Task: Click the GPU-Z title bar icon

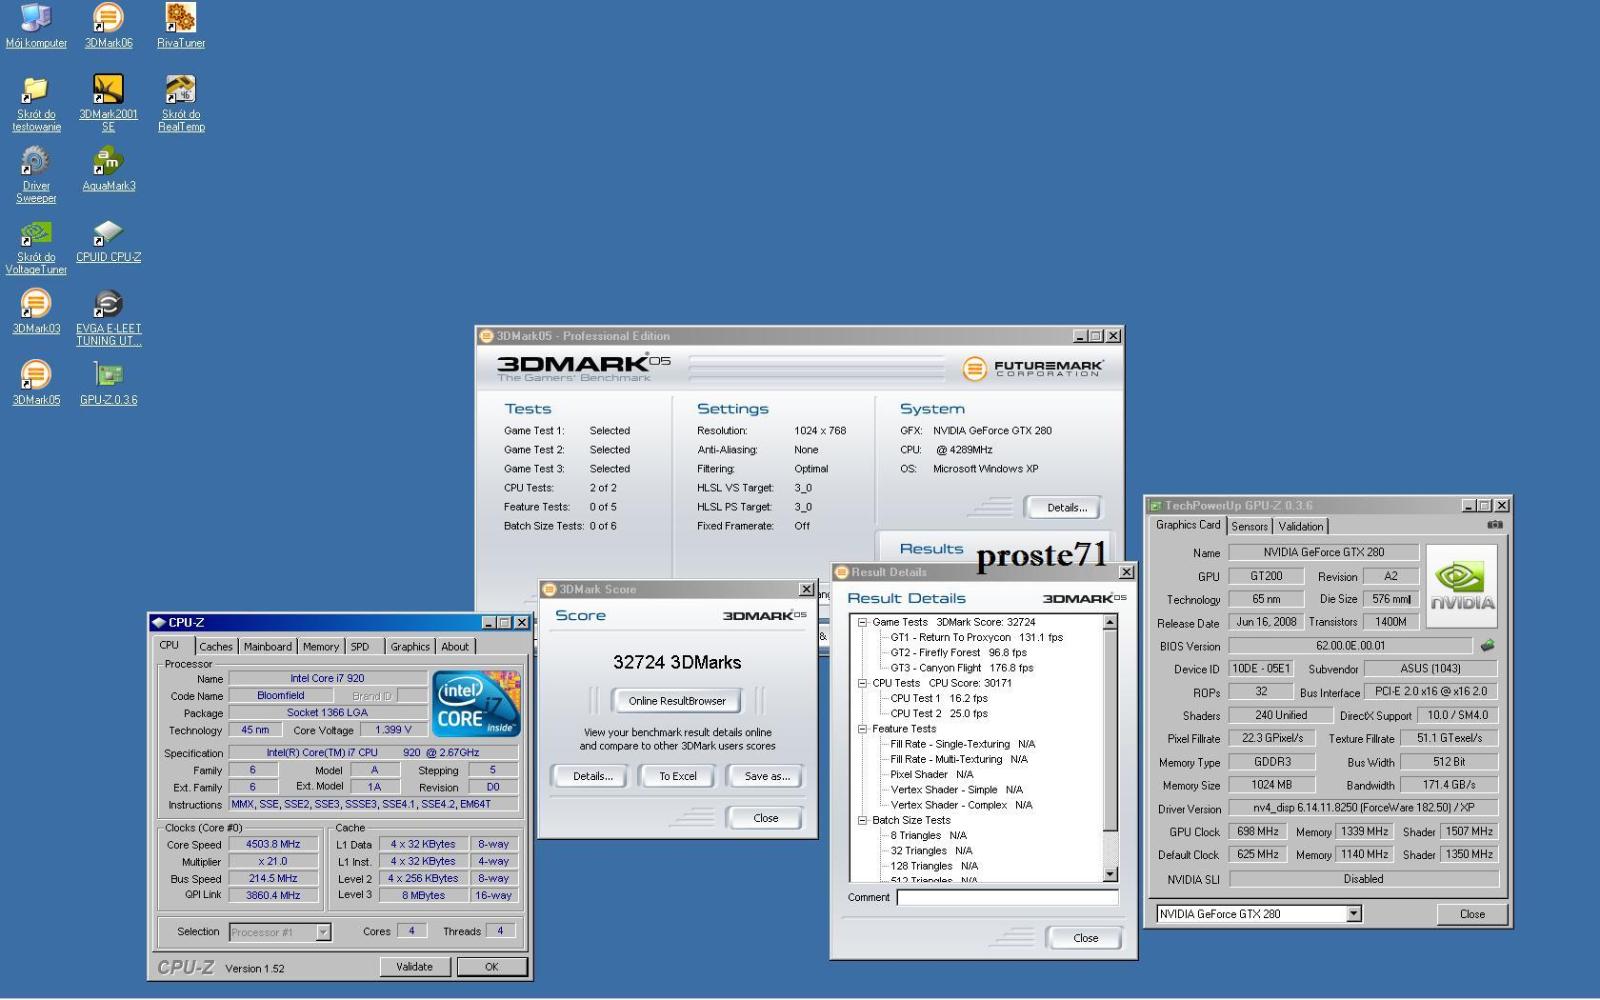Action: (x=1155, y=506)
